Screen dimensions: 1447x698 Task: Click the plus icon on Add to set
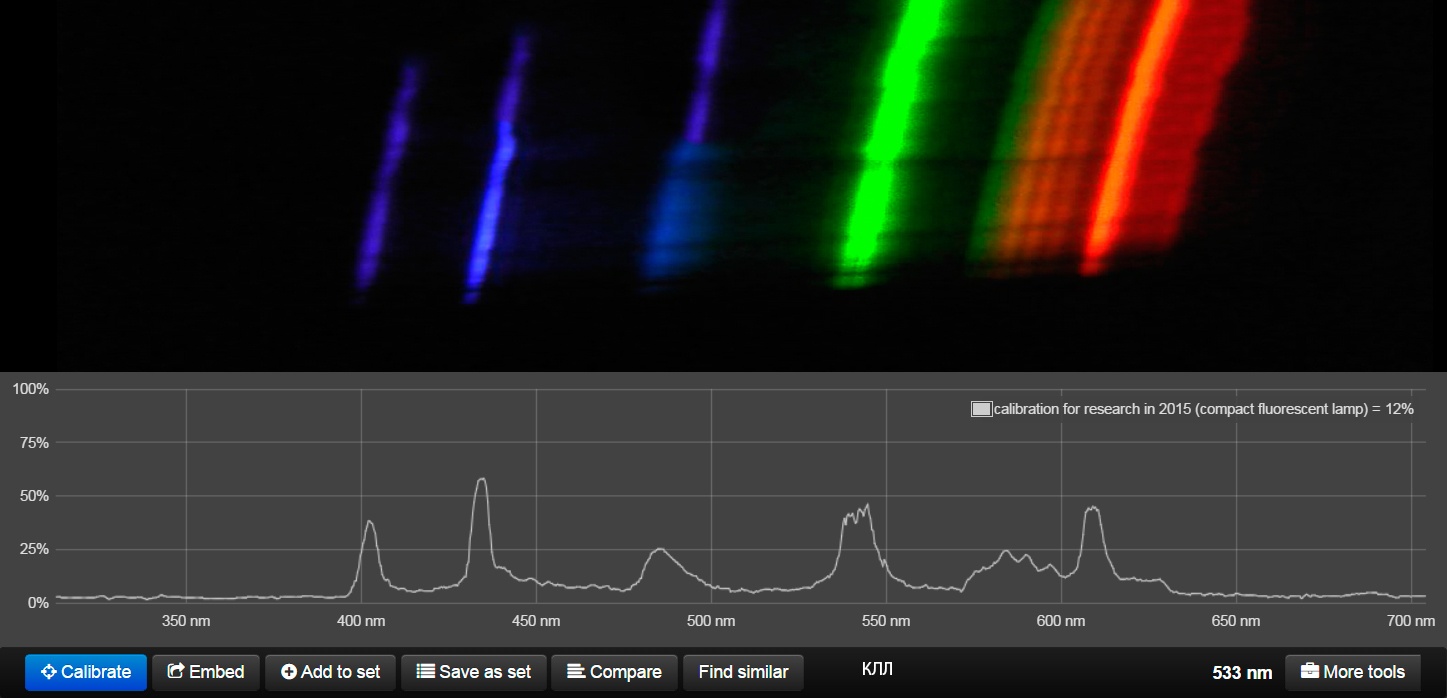tap(289, 672)
